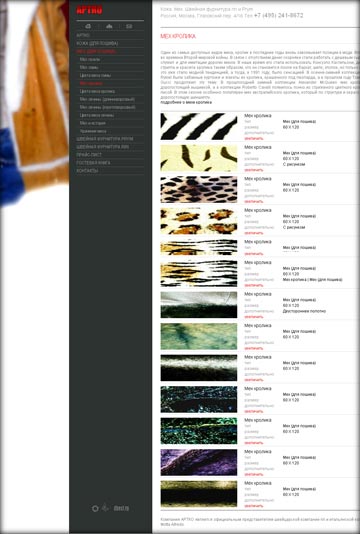Click the home icon in the sidebar

click(88, 26)
